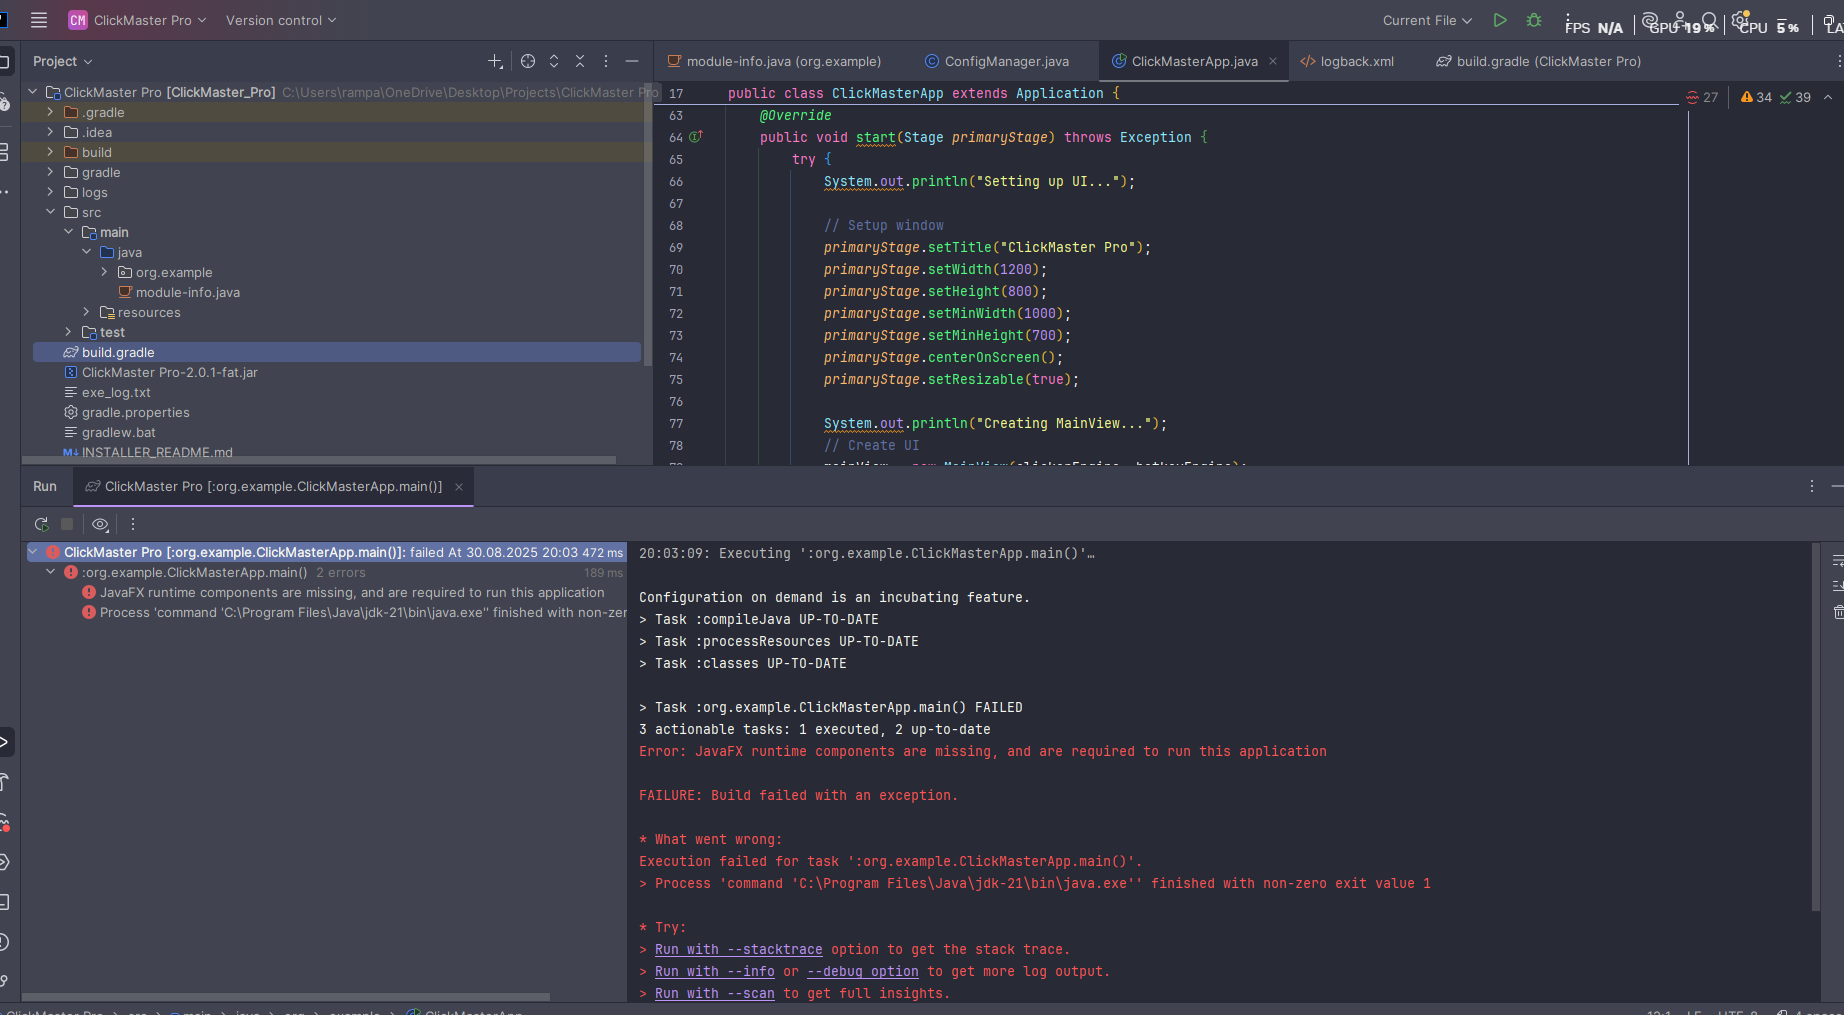Viewport: 1844px width, 1015px height.
Task: Collapse the main() errors node
Action: pos(50,572)
